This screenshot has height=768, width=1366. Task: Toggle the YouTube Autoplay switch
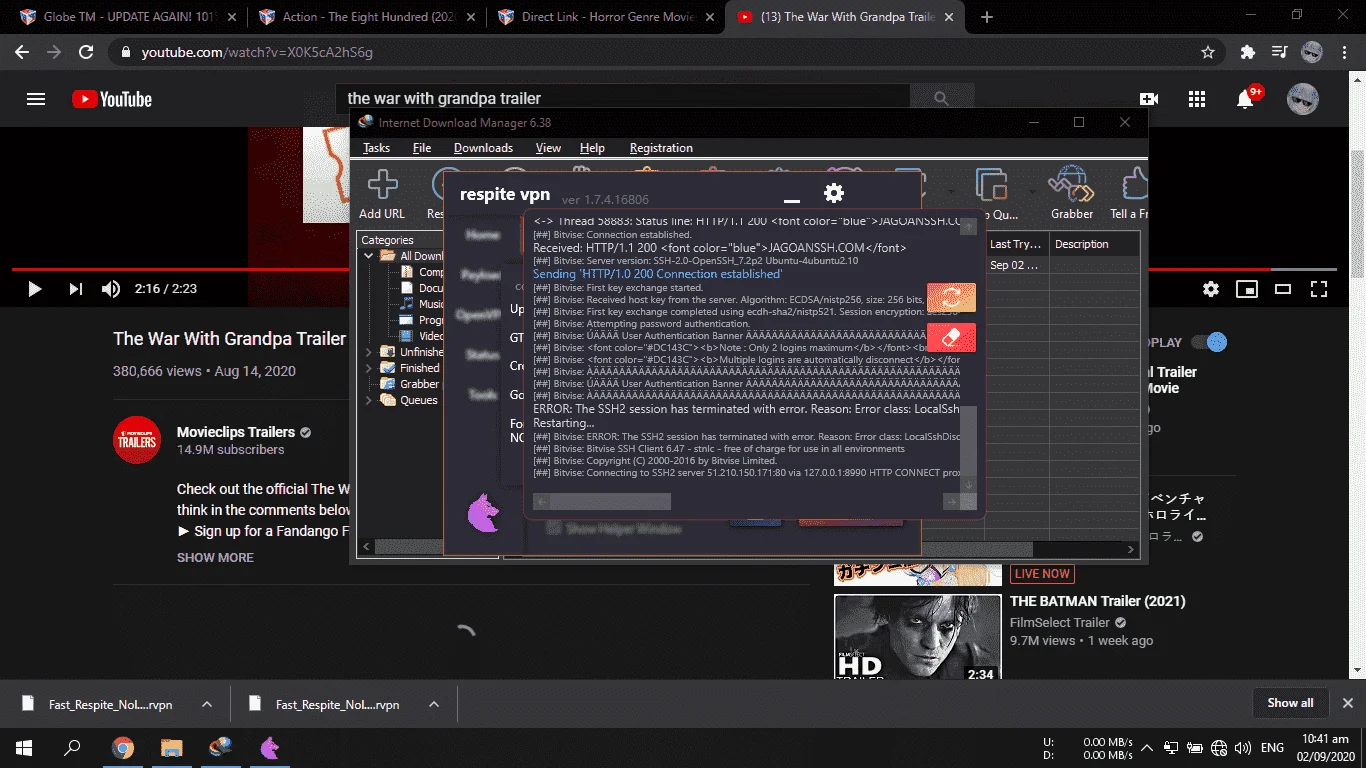point(1209,342)
